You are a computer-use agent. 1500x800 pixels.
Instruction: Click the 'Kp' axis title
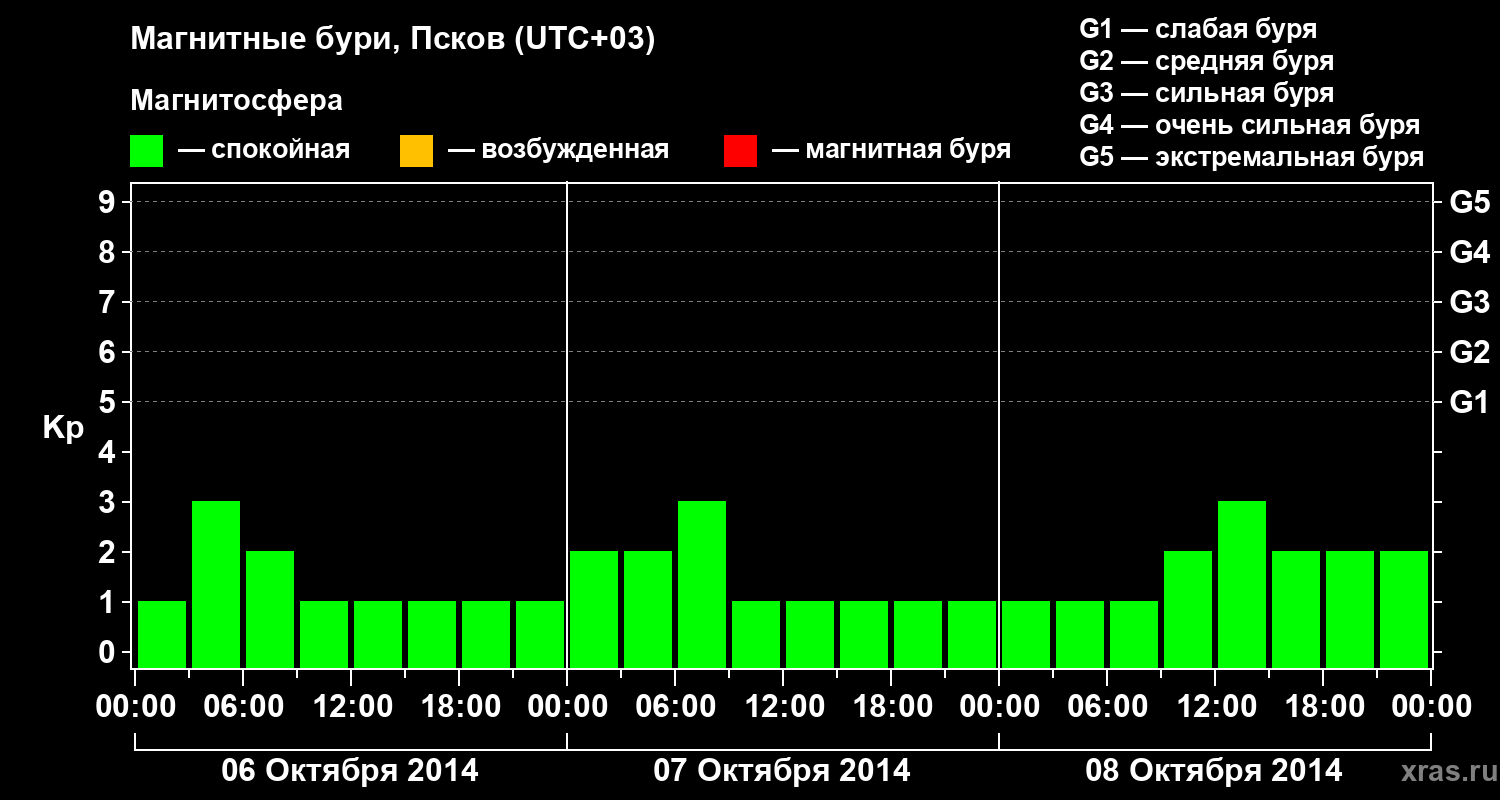click(x=63, y=428)
